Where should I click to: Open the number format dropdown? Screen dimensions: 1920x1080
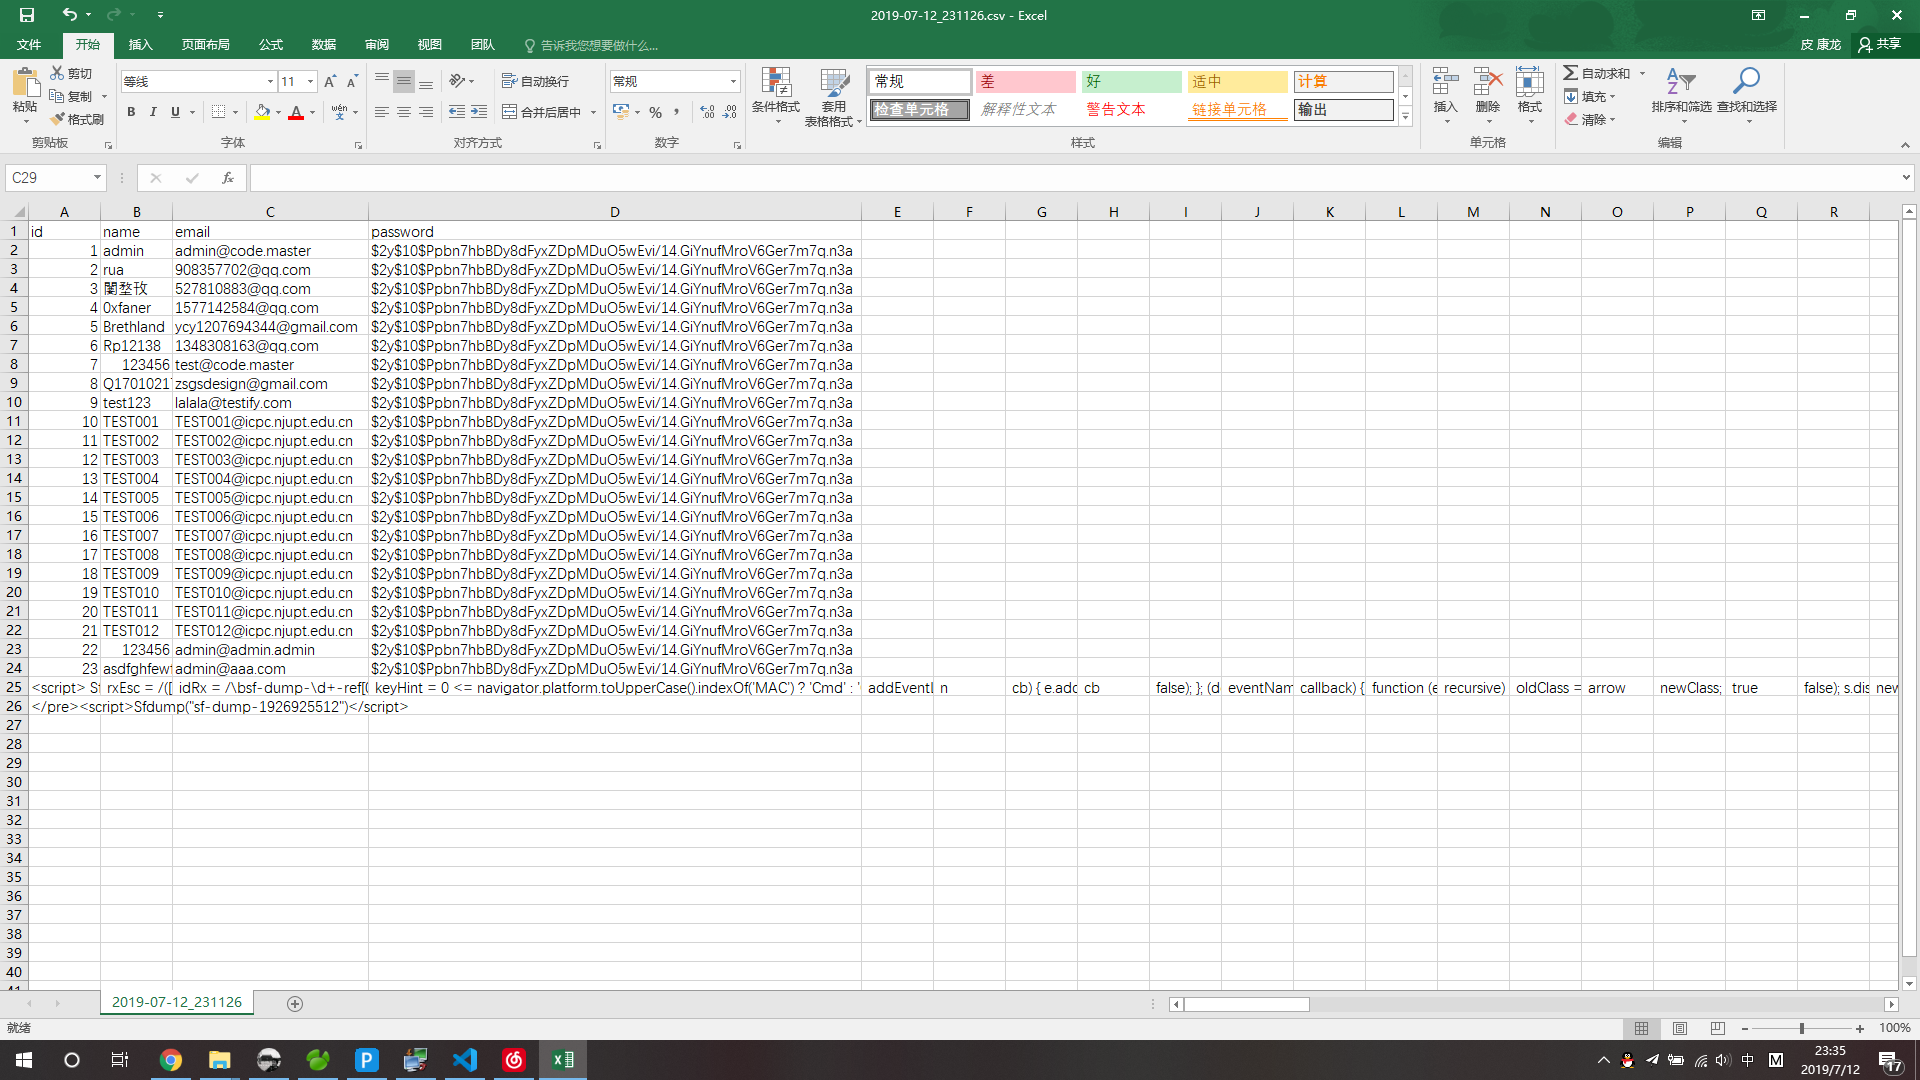(x=733, y=82)
